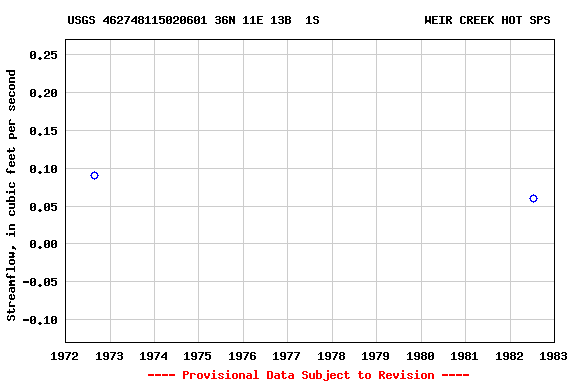Click the y-axis value 0.00
576x384 pixels.
(x=43, y=244)
